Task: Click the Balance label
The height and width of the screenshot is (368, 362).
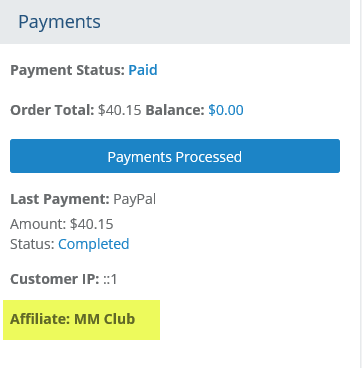Action: (175, 110)
